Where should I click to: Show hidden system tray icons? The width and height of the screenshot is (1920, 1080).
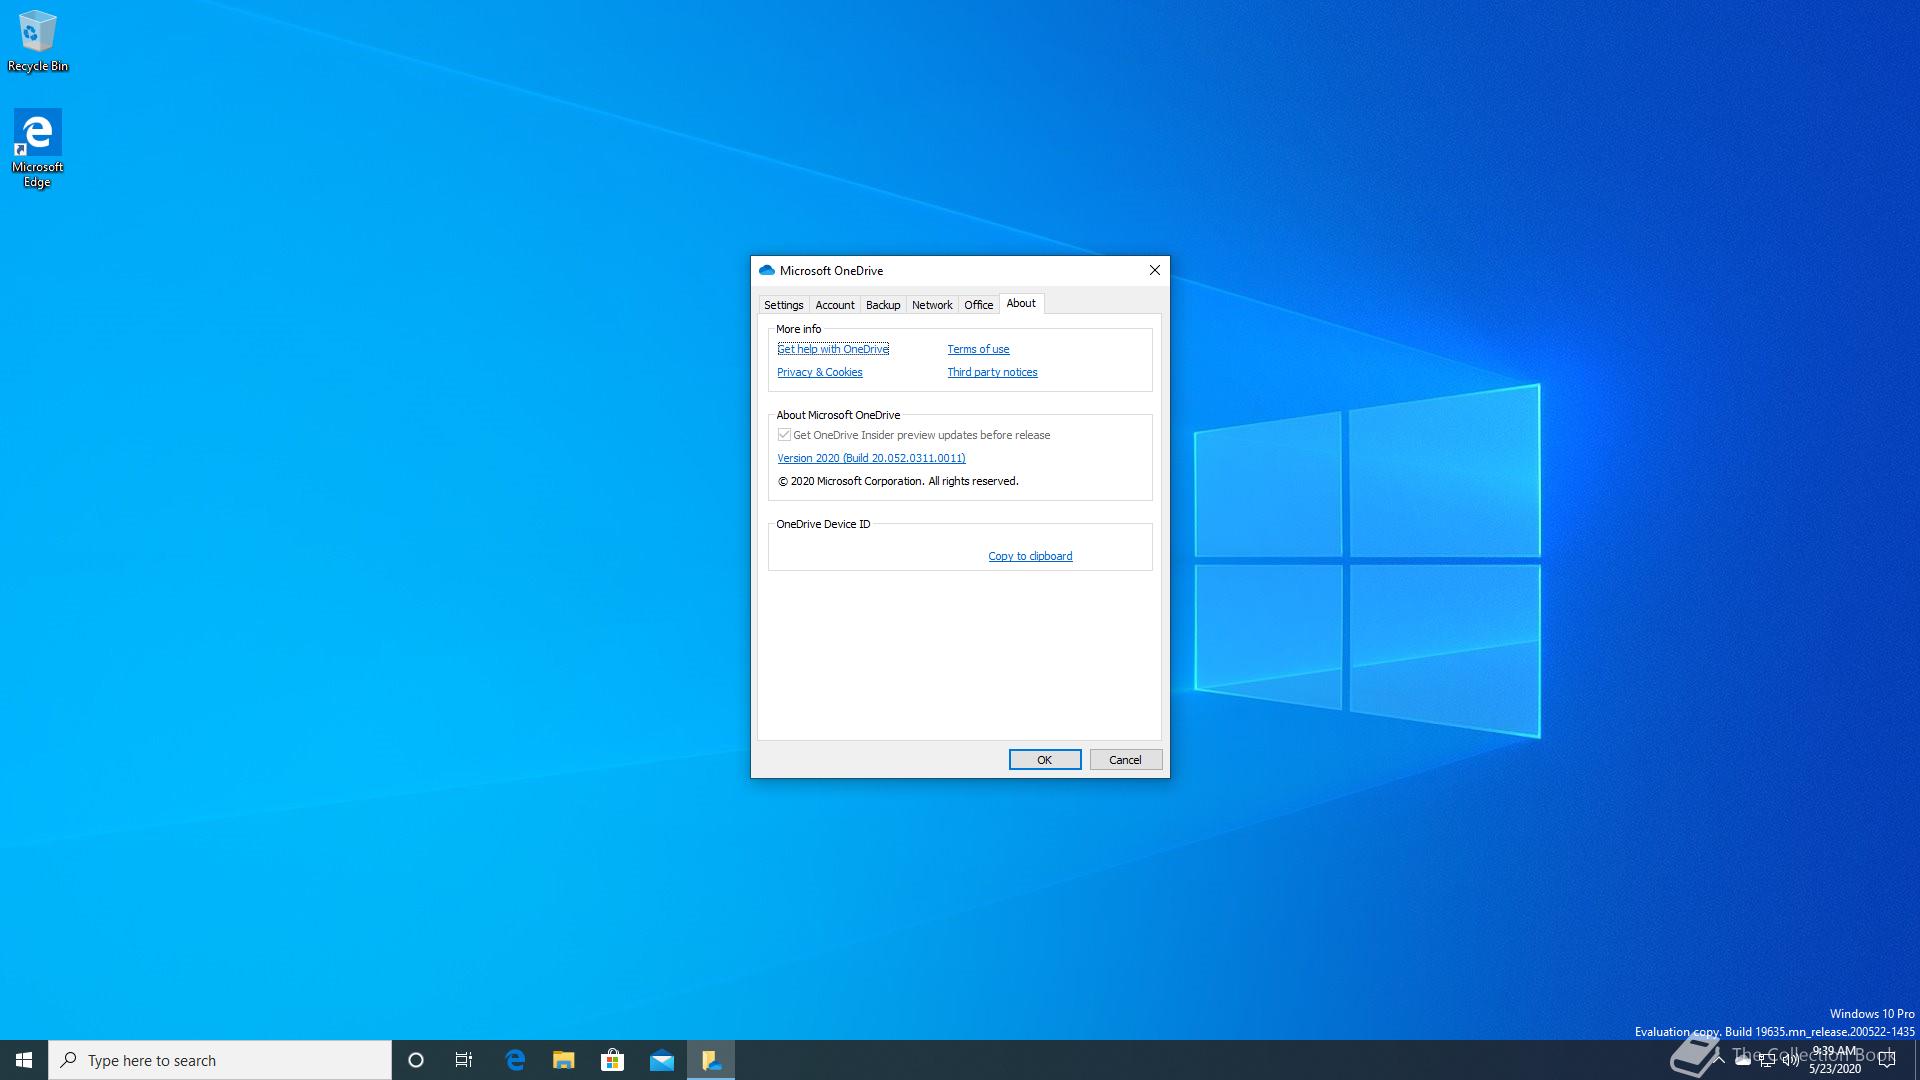tap(1719, 1060)
